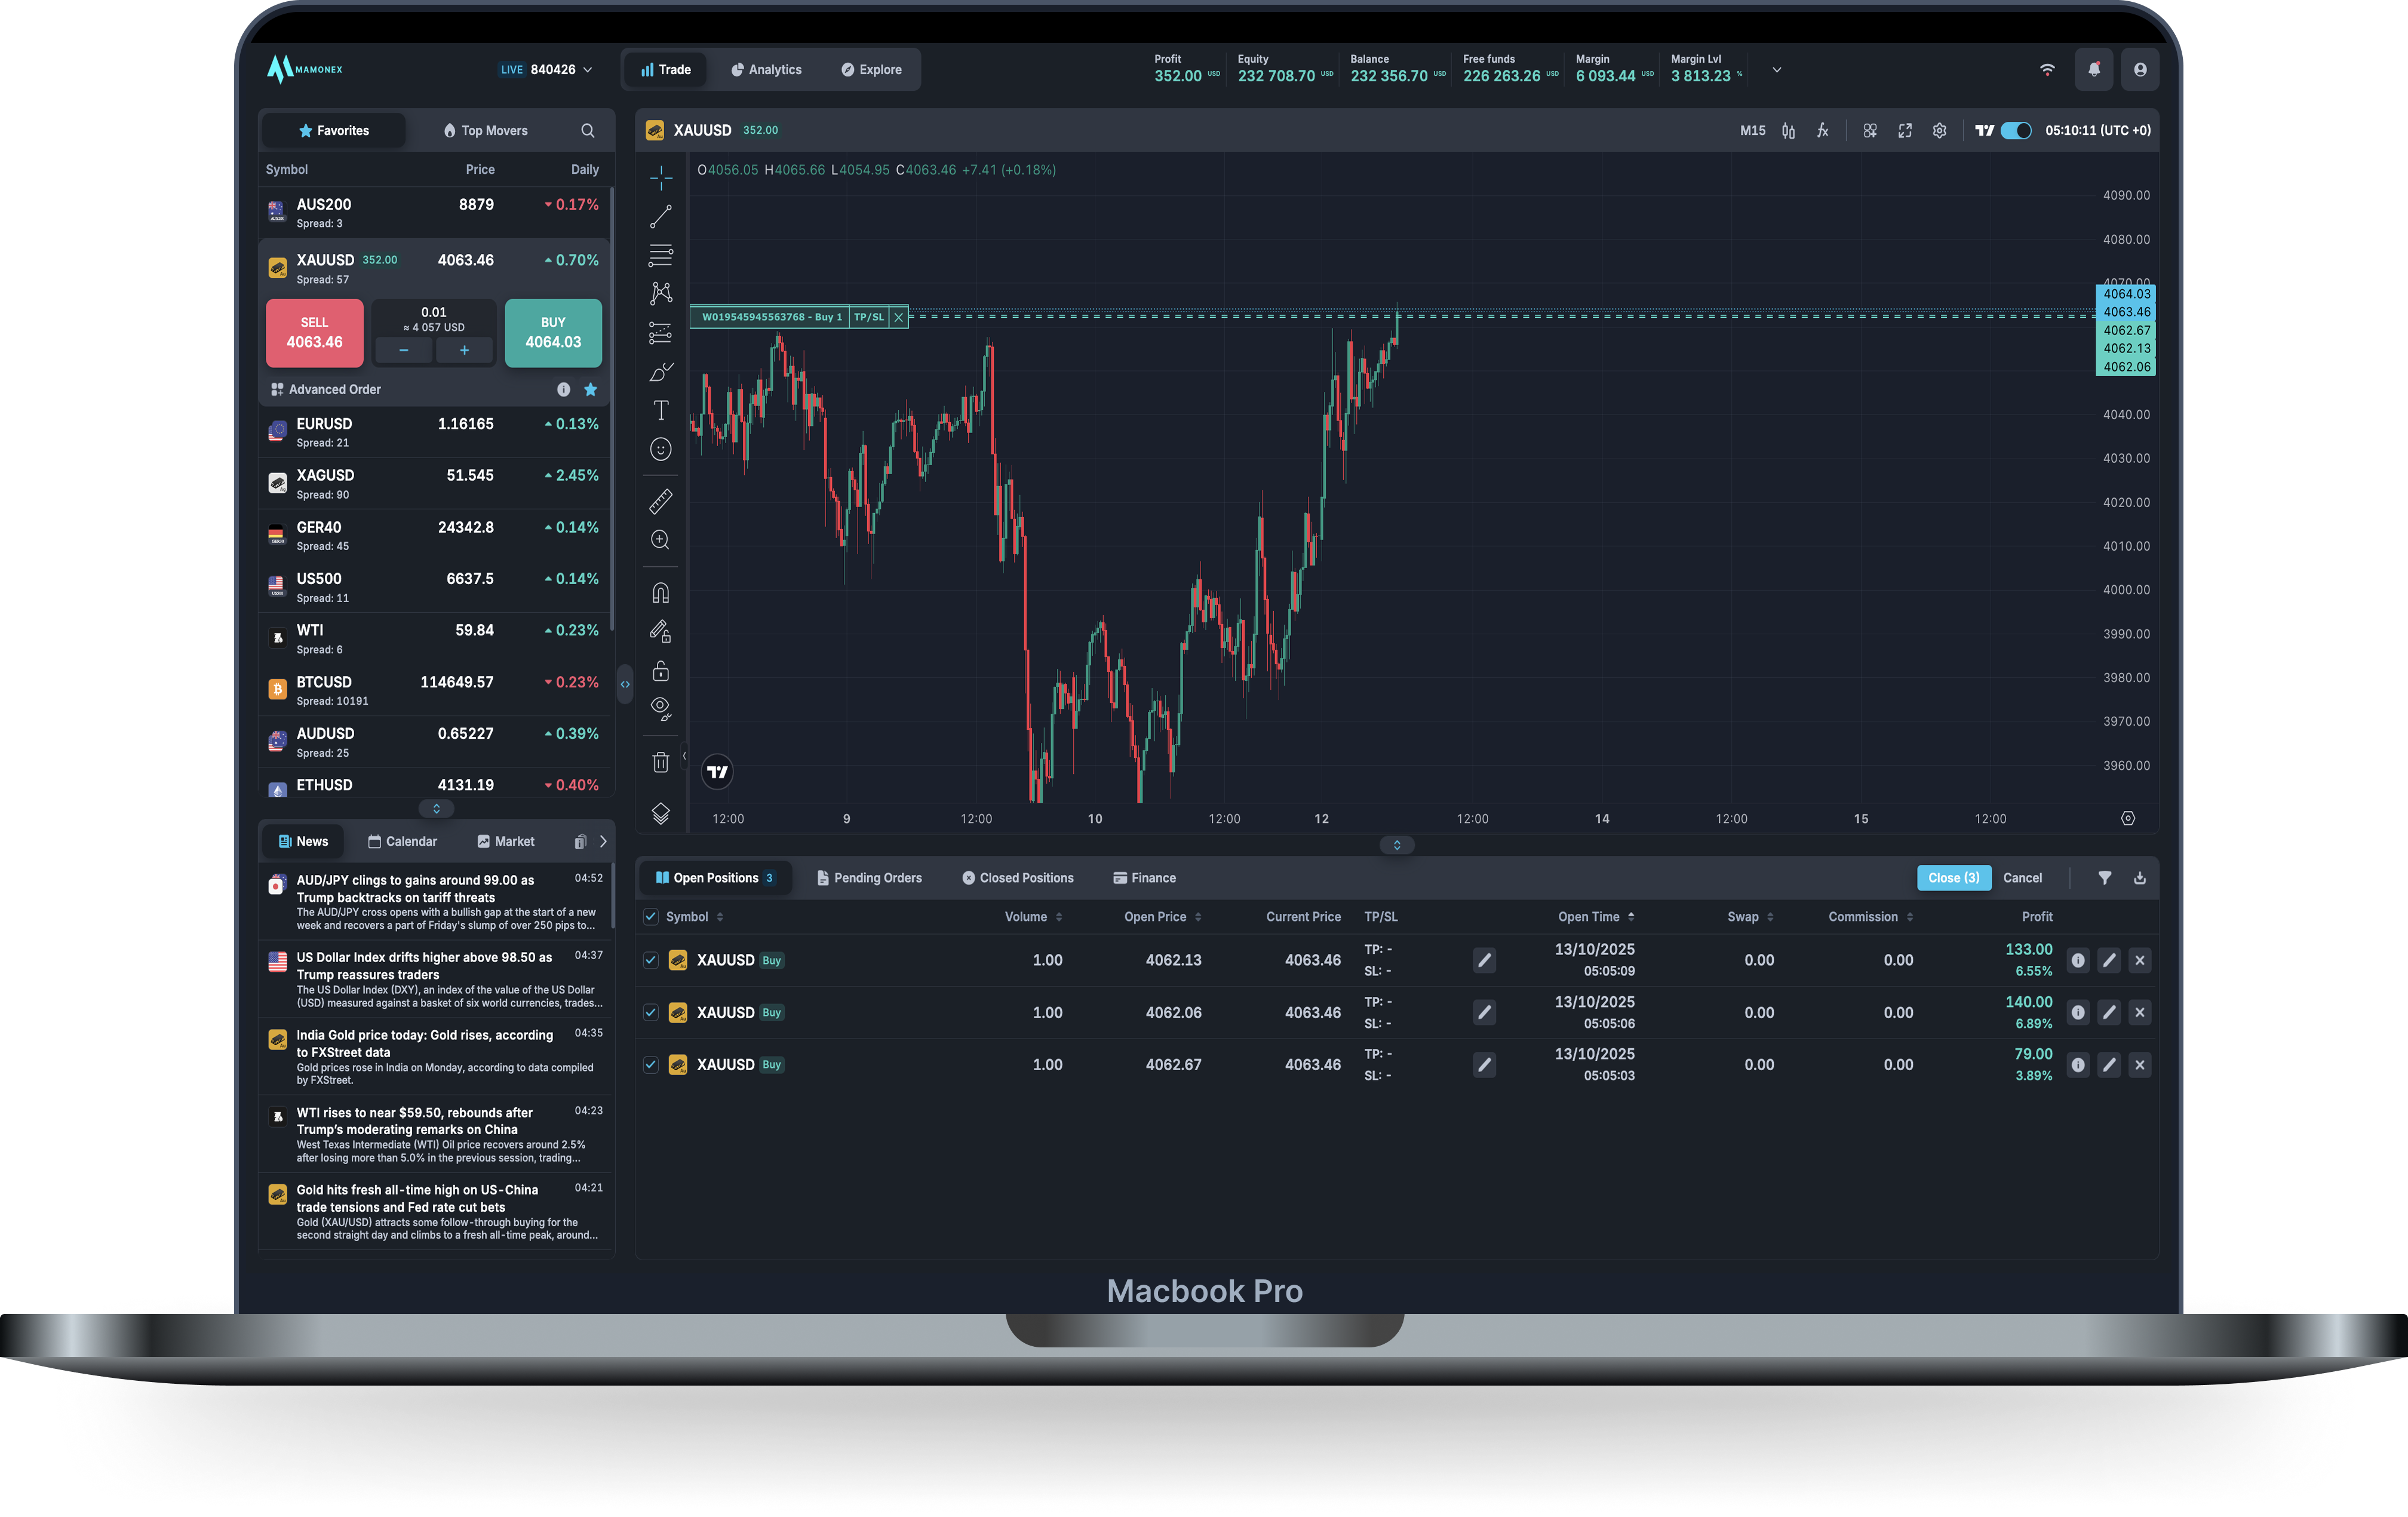This screenshot has width=2408, height=1517.
Task: Click the ruler measure tool
Action: tap(661, 501)
